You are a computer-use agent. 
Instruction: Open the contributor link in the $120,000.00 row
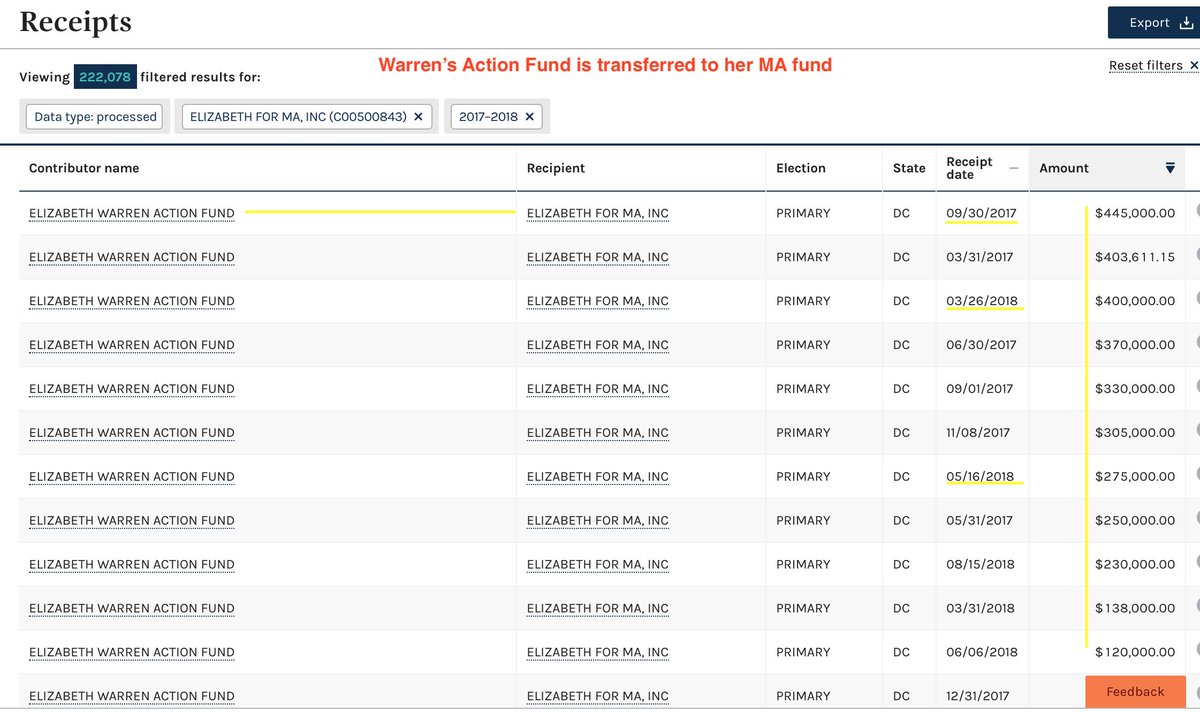(131, 651)
